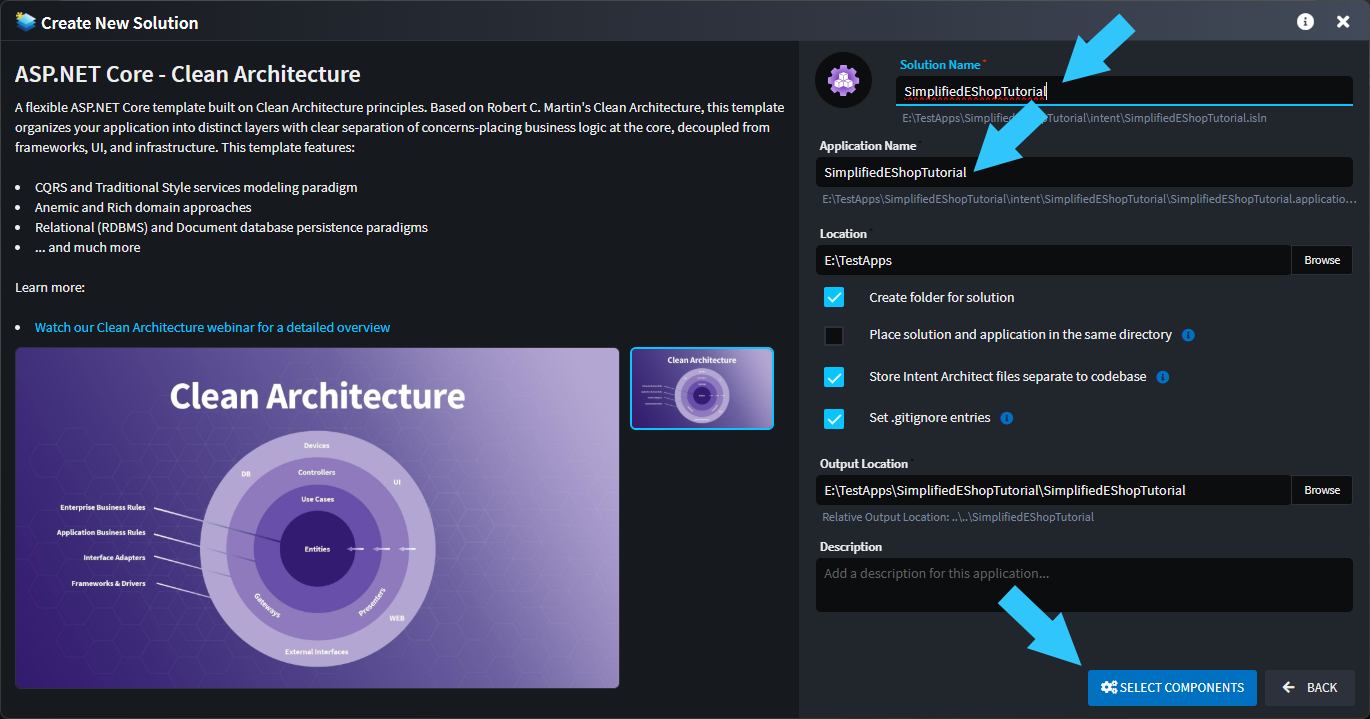Select the Clean Architecture small thumbnail
This screenshot has width=1370, height=719.
coord(702,388)
